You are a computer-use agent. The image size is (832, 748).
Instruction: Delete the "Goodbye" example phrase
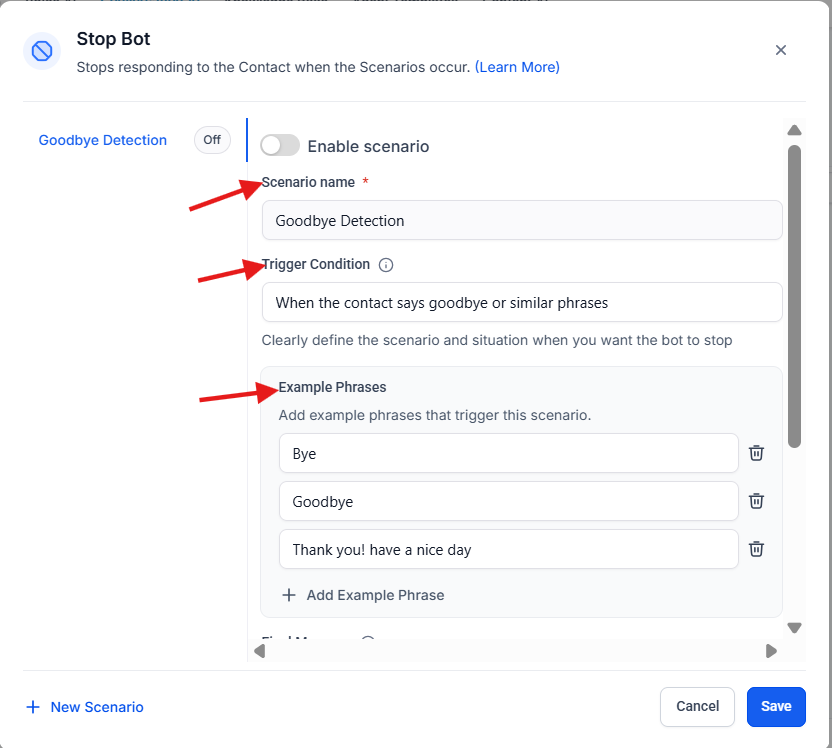click(x=757, y=501)
